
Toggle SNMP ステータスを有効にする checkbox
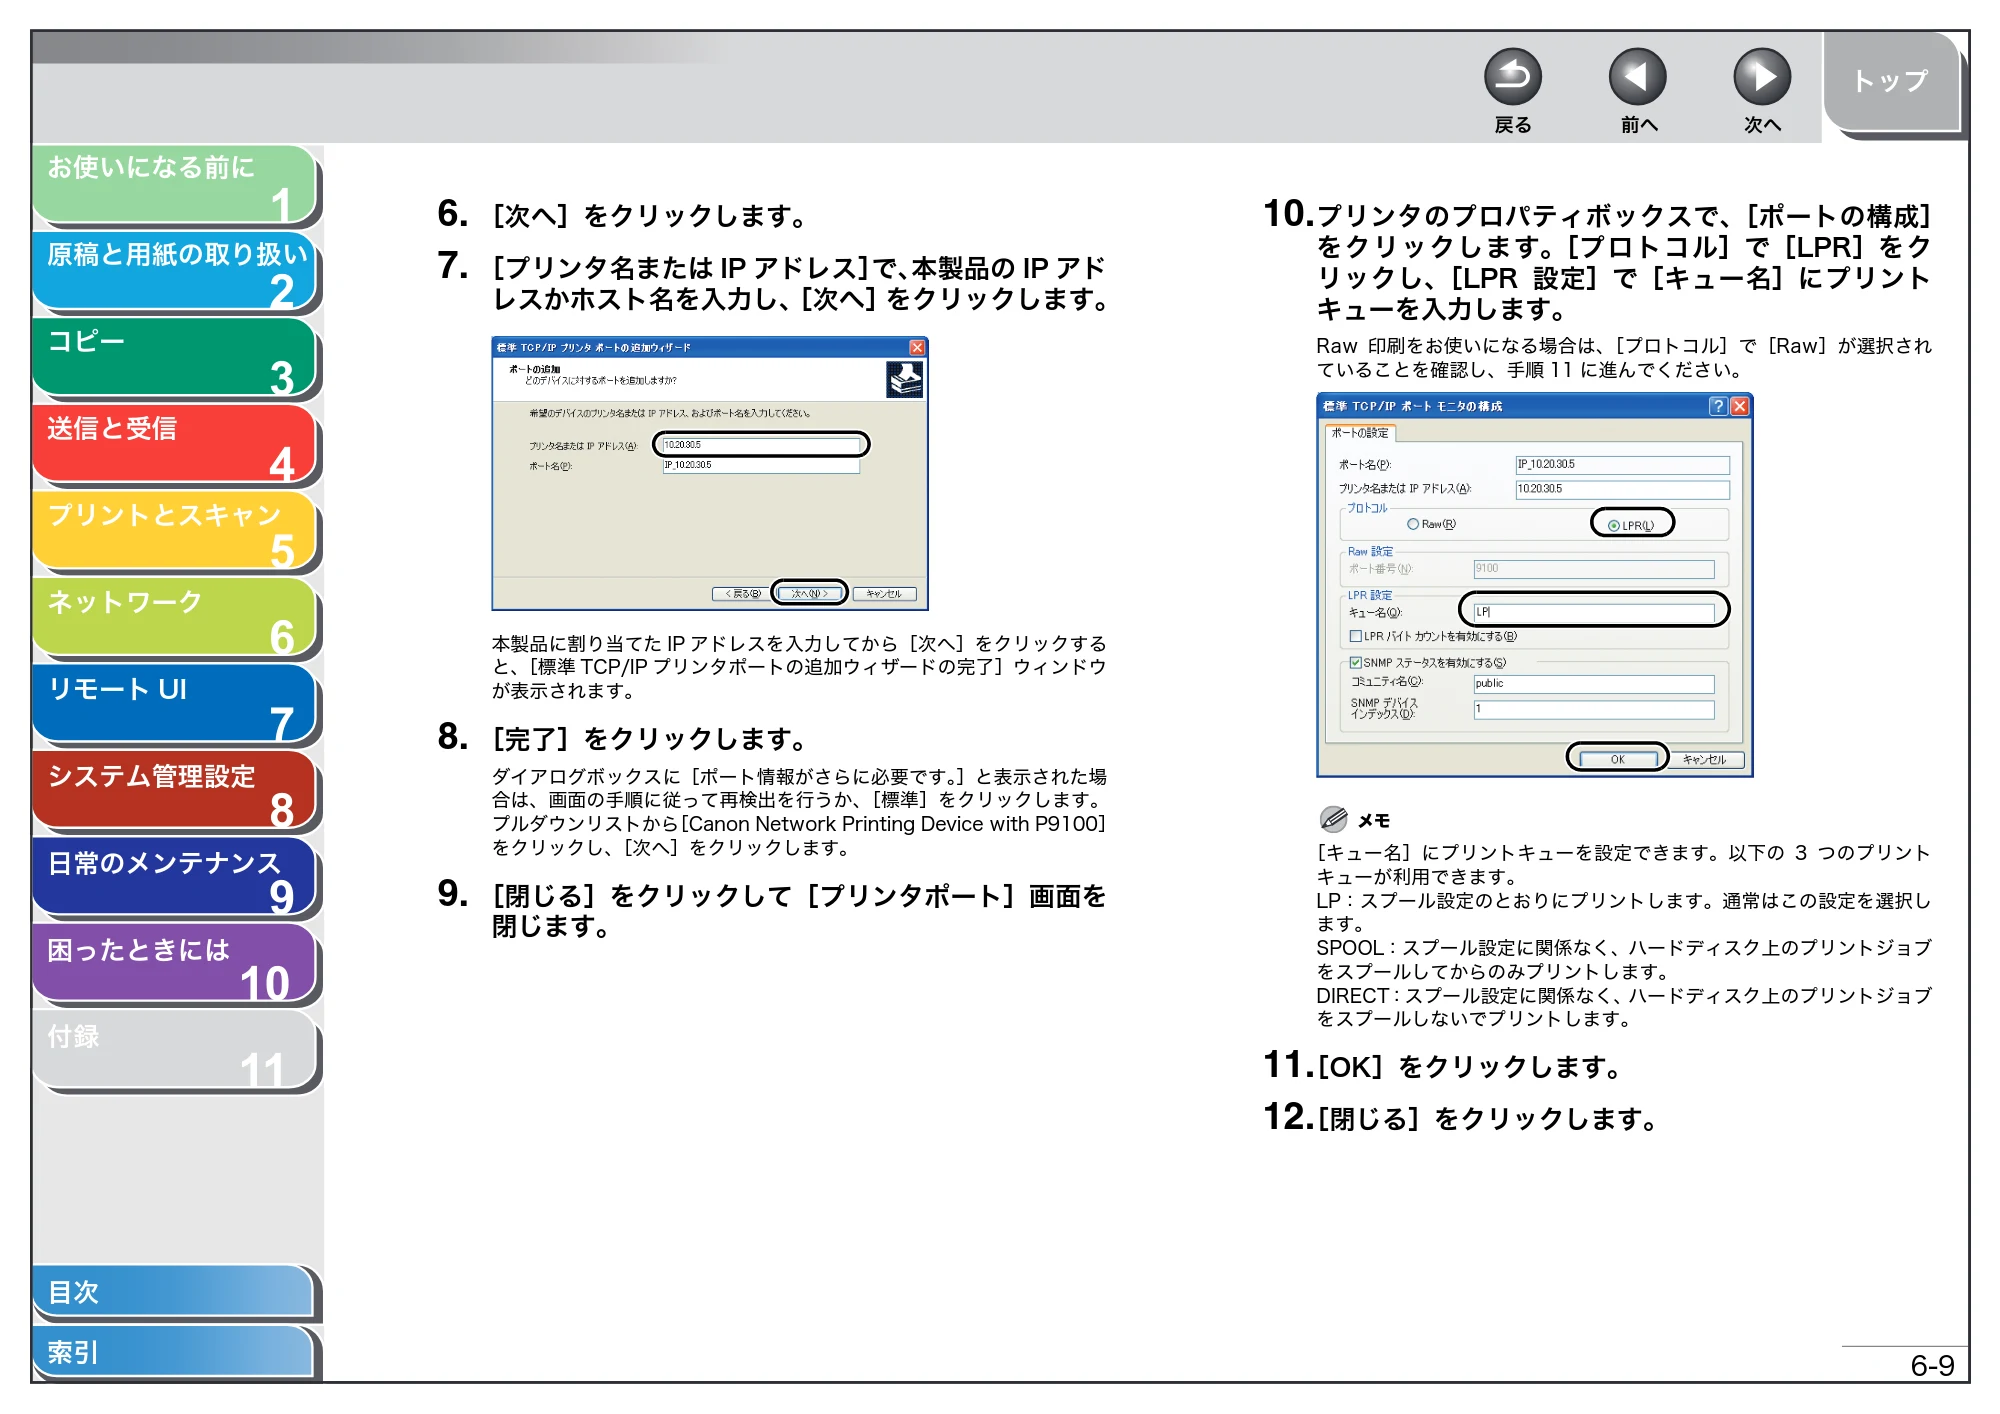[1355, 662]
